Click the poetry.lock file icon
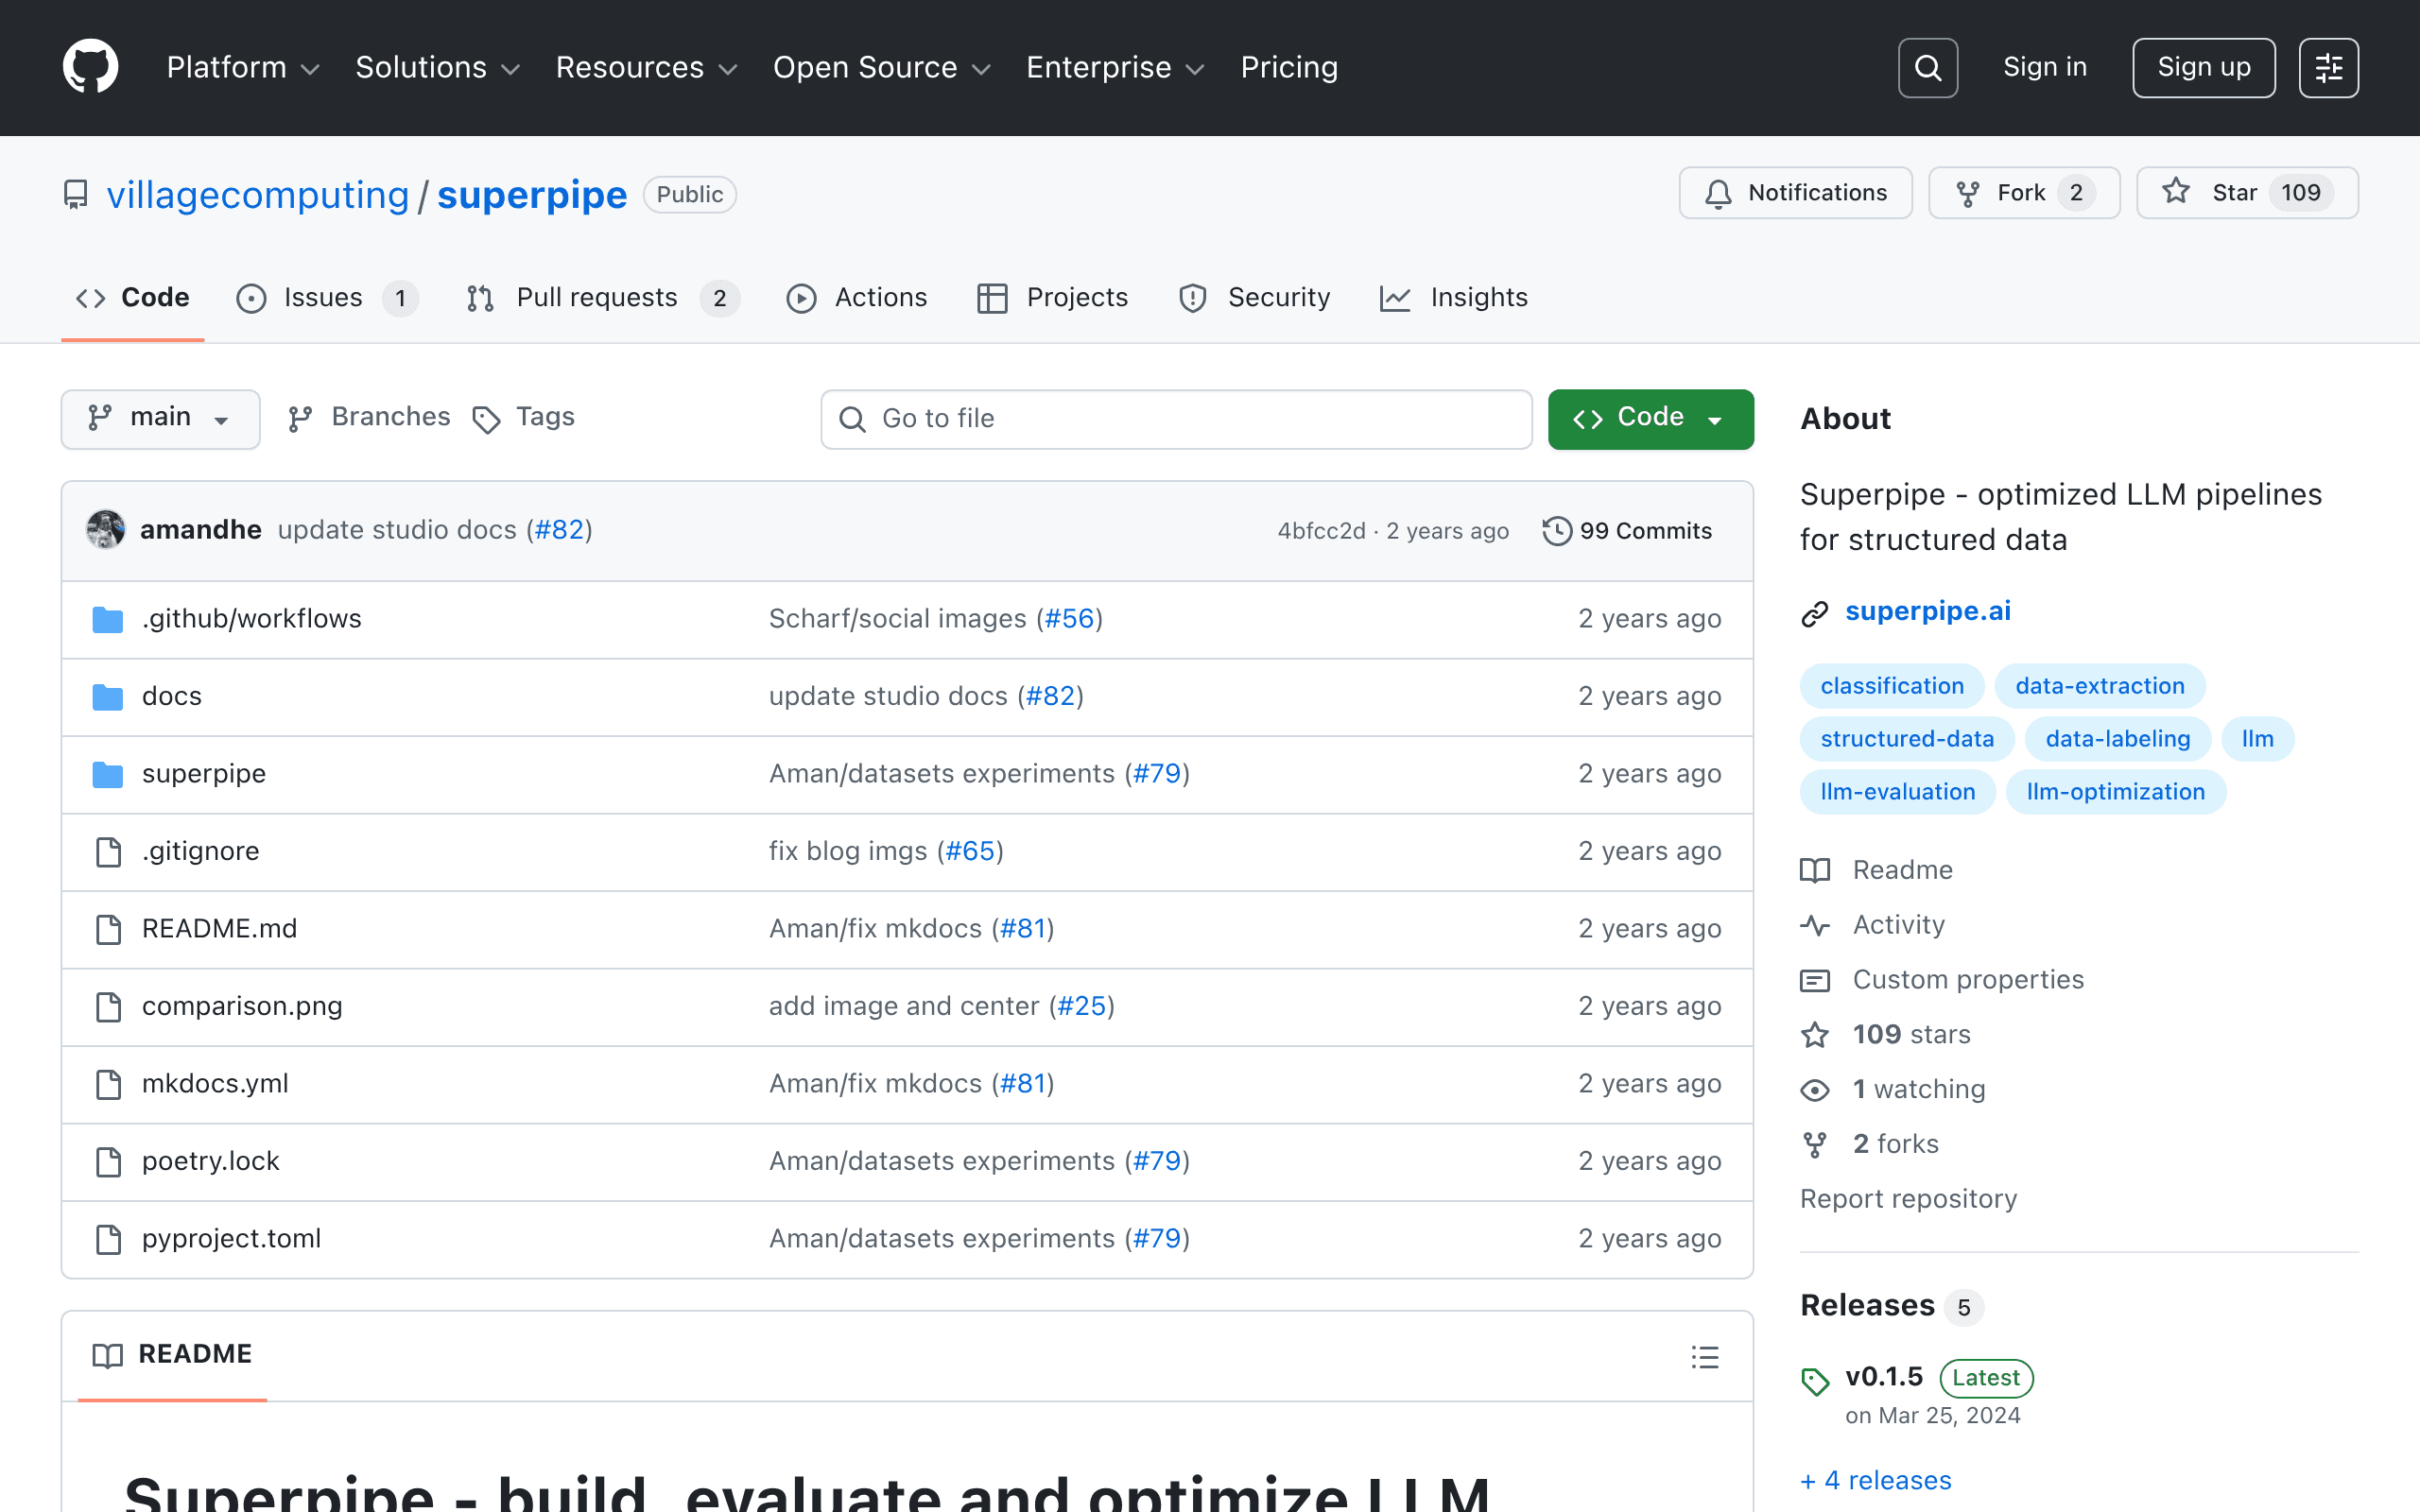Viewport: 2420px width, 1512px height. click(108, 1162)
